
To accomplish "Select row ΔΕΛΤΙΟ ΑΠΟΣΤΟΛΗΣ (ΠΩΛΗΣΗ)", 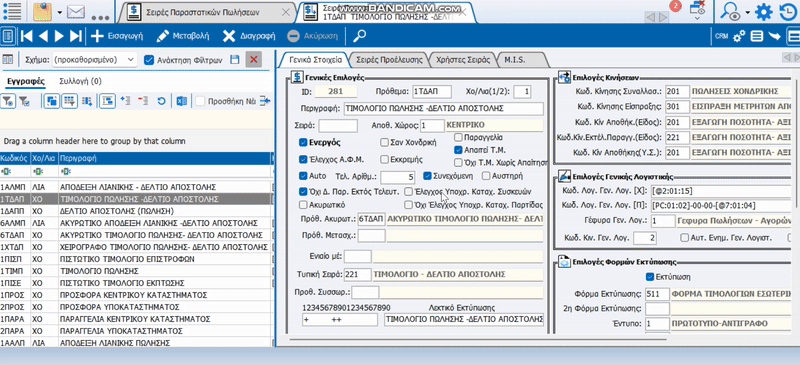I will 136,211.
